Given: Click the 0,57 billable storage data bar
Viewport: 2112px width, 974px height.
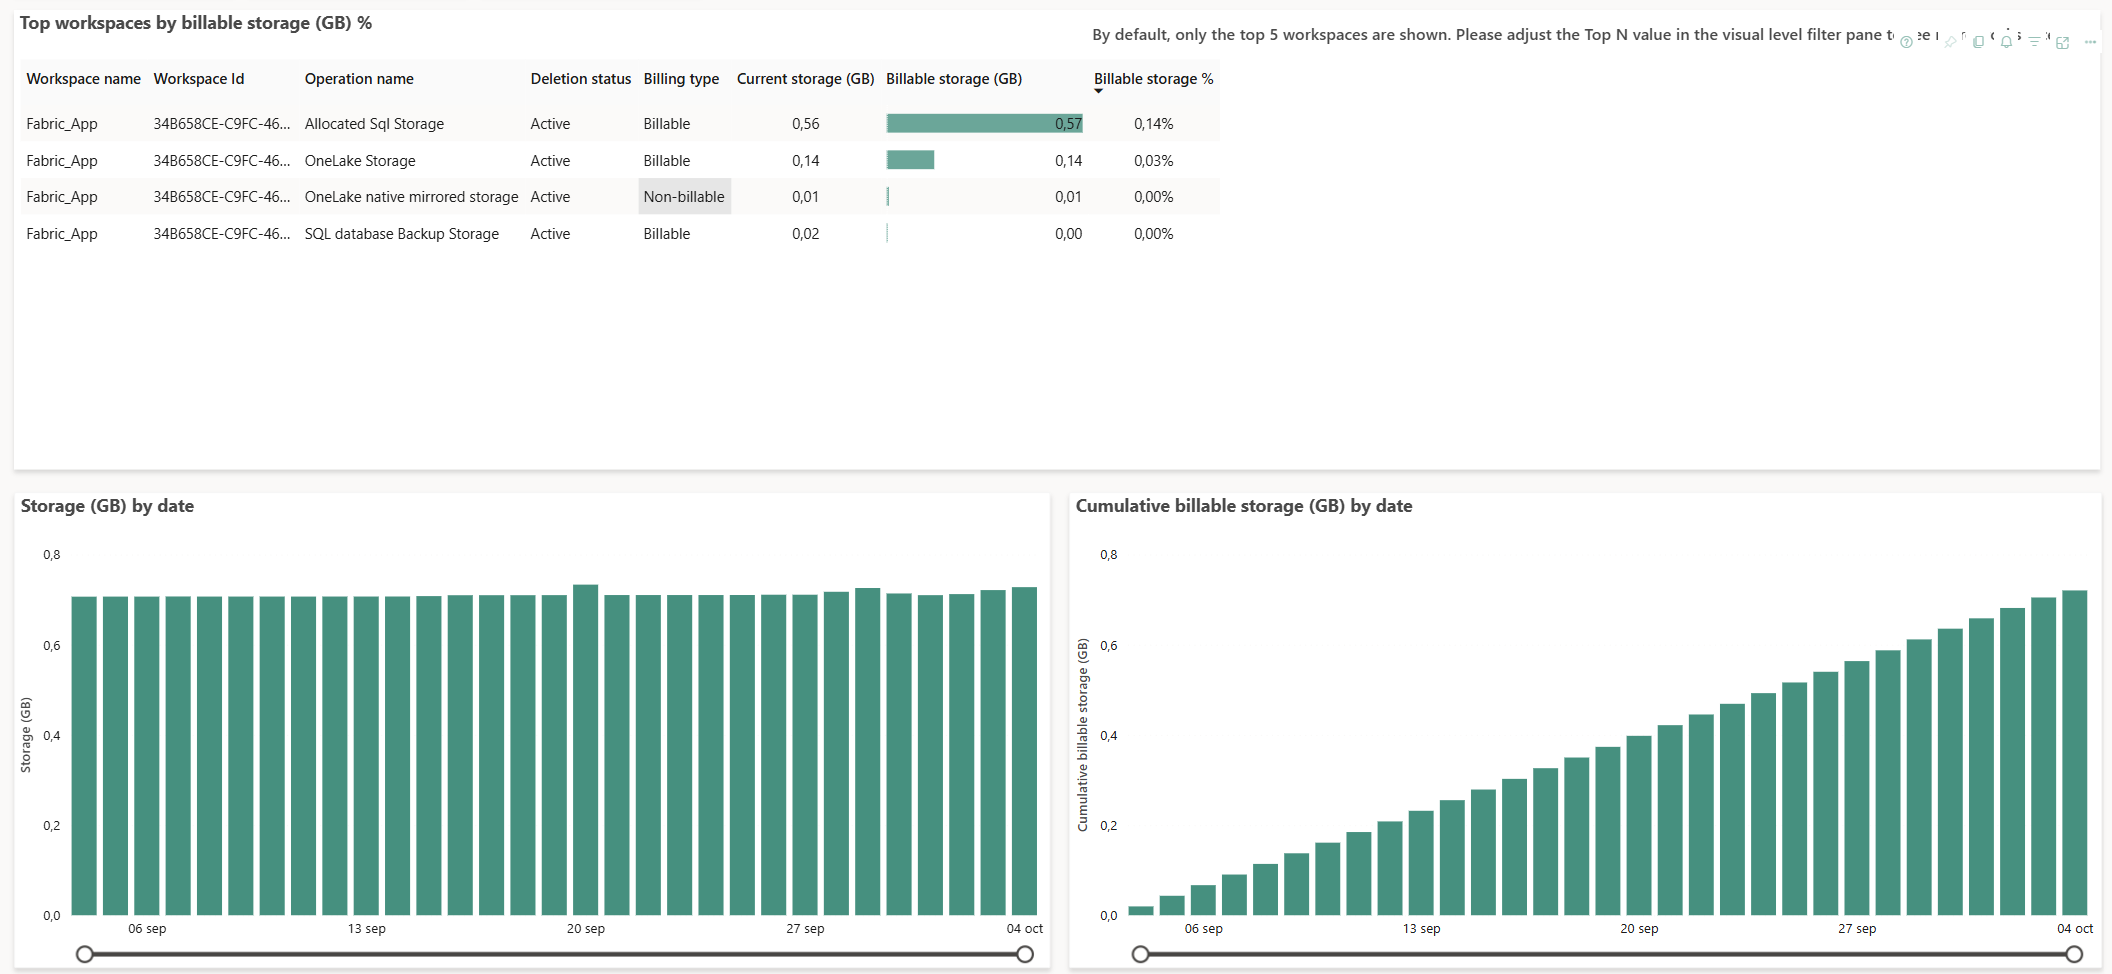Looking at the screenshot, I should point(984,124).
